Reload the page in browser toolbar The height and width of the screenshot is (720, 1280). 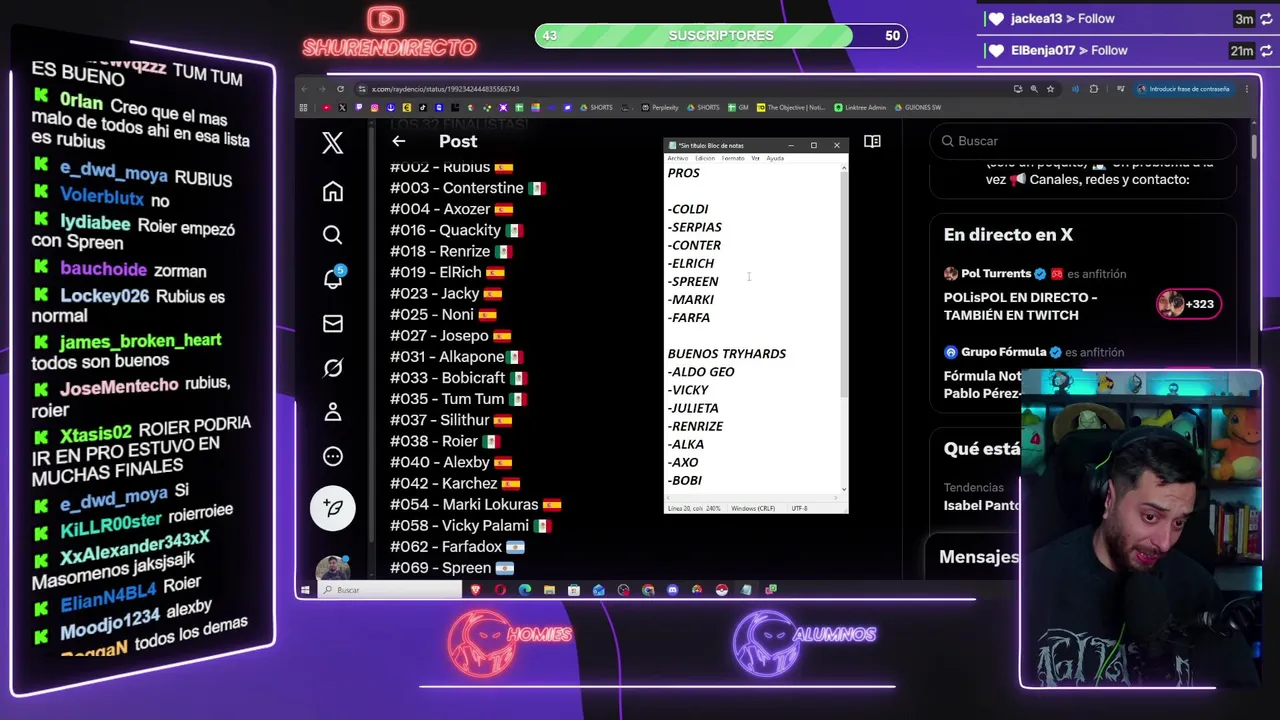pos(340,89)
